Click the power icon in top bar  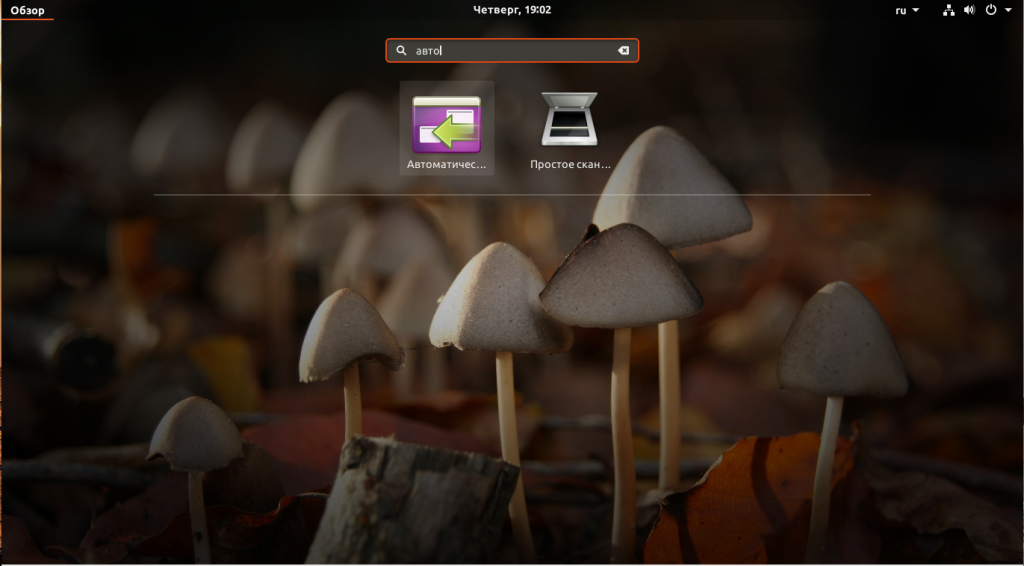(x=991, y=10)
